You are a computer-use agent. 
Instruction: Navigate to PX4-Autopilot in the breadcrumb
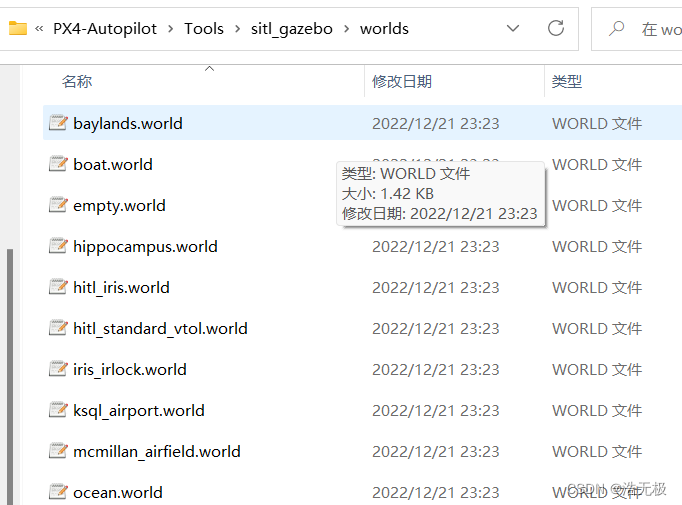pos(105,29)
